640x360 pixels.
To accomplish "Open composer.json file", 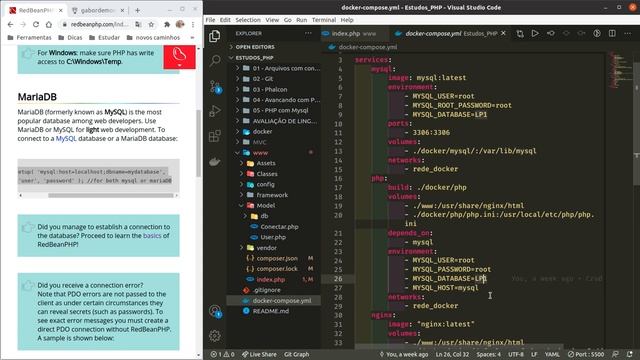I will [277, 258].
